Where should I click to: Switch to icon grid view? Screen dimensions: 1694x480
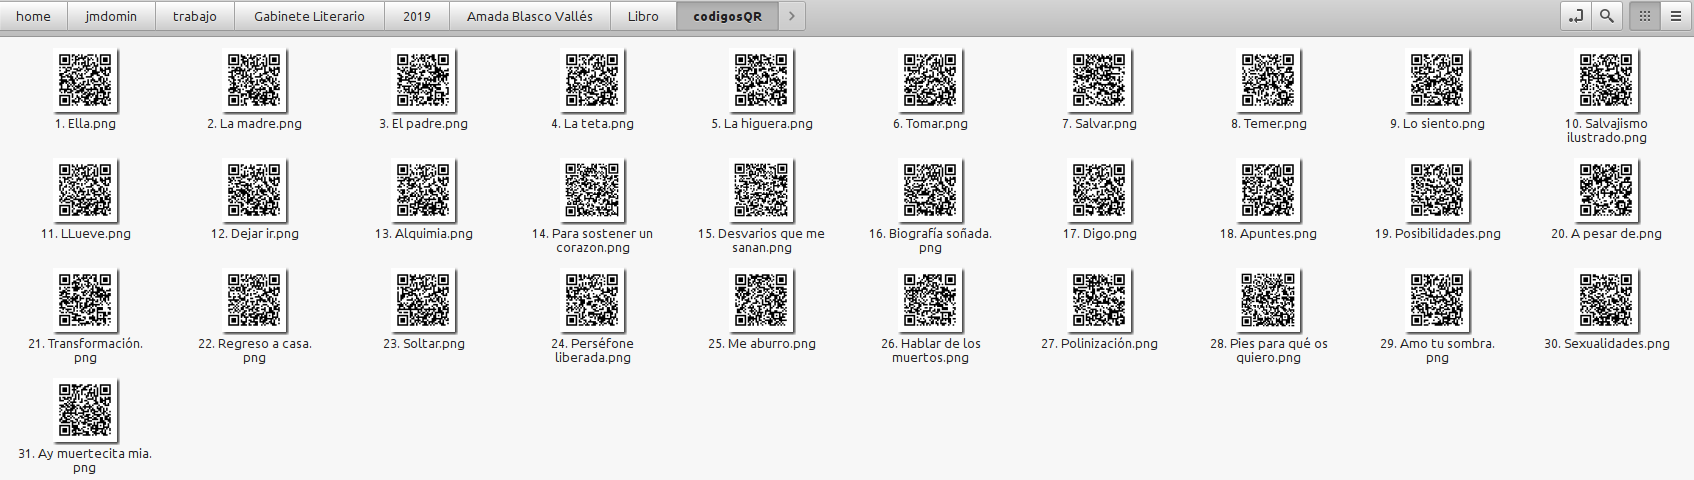(1645, 16)
